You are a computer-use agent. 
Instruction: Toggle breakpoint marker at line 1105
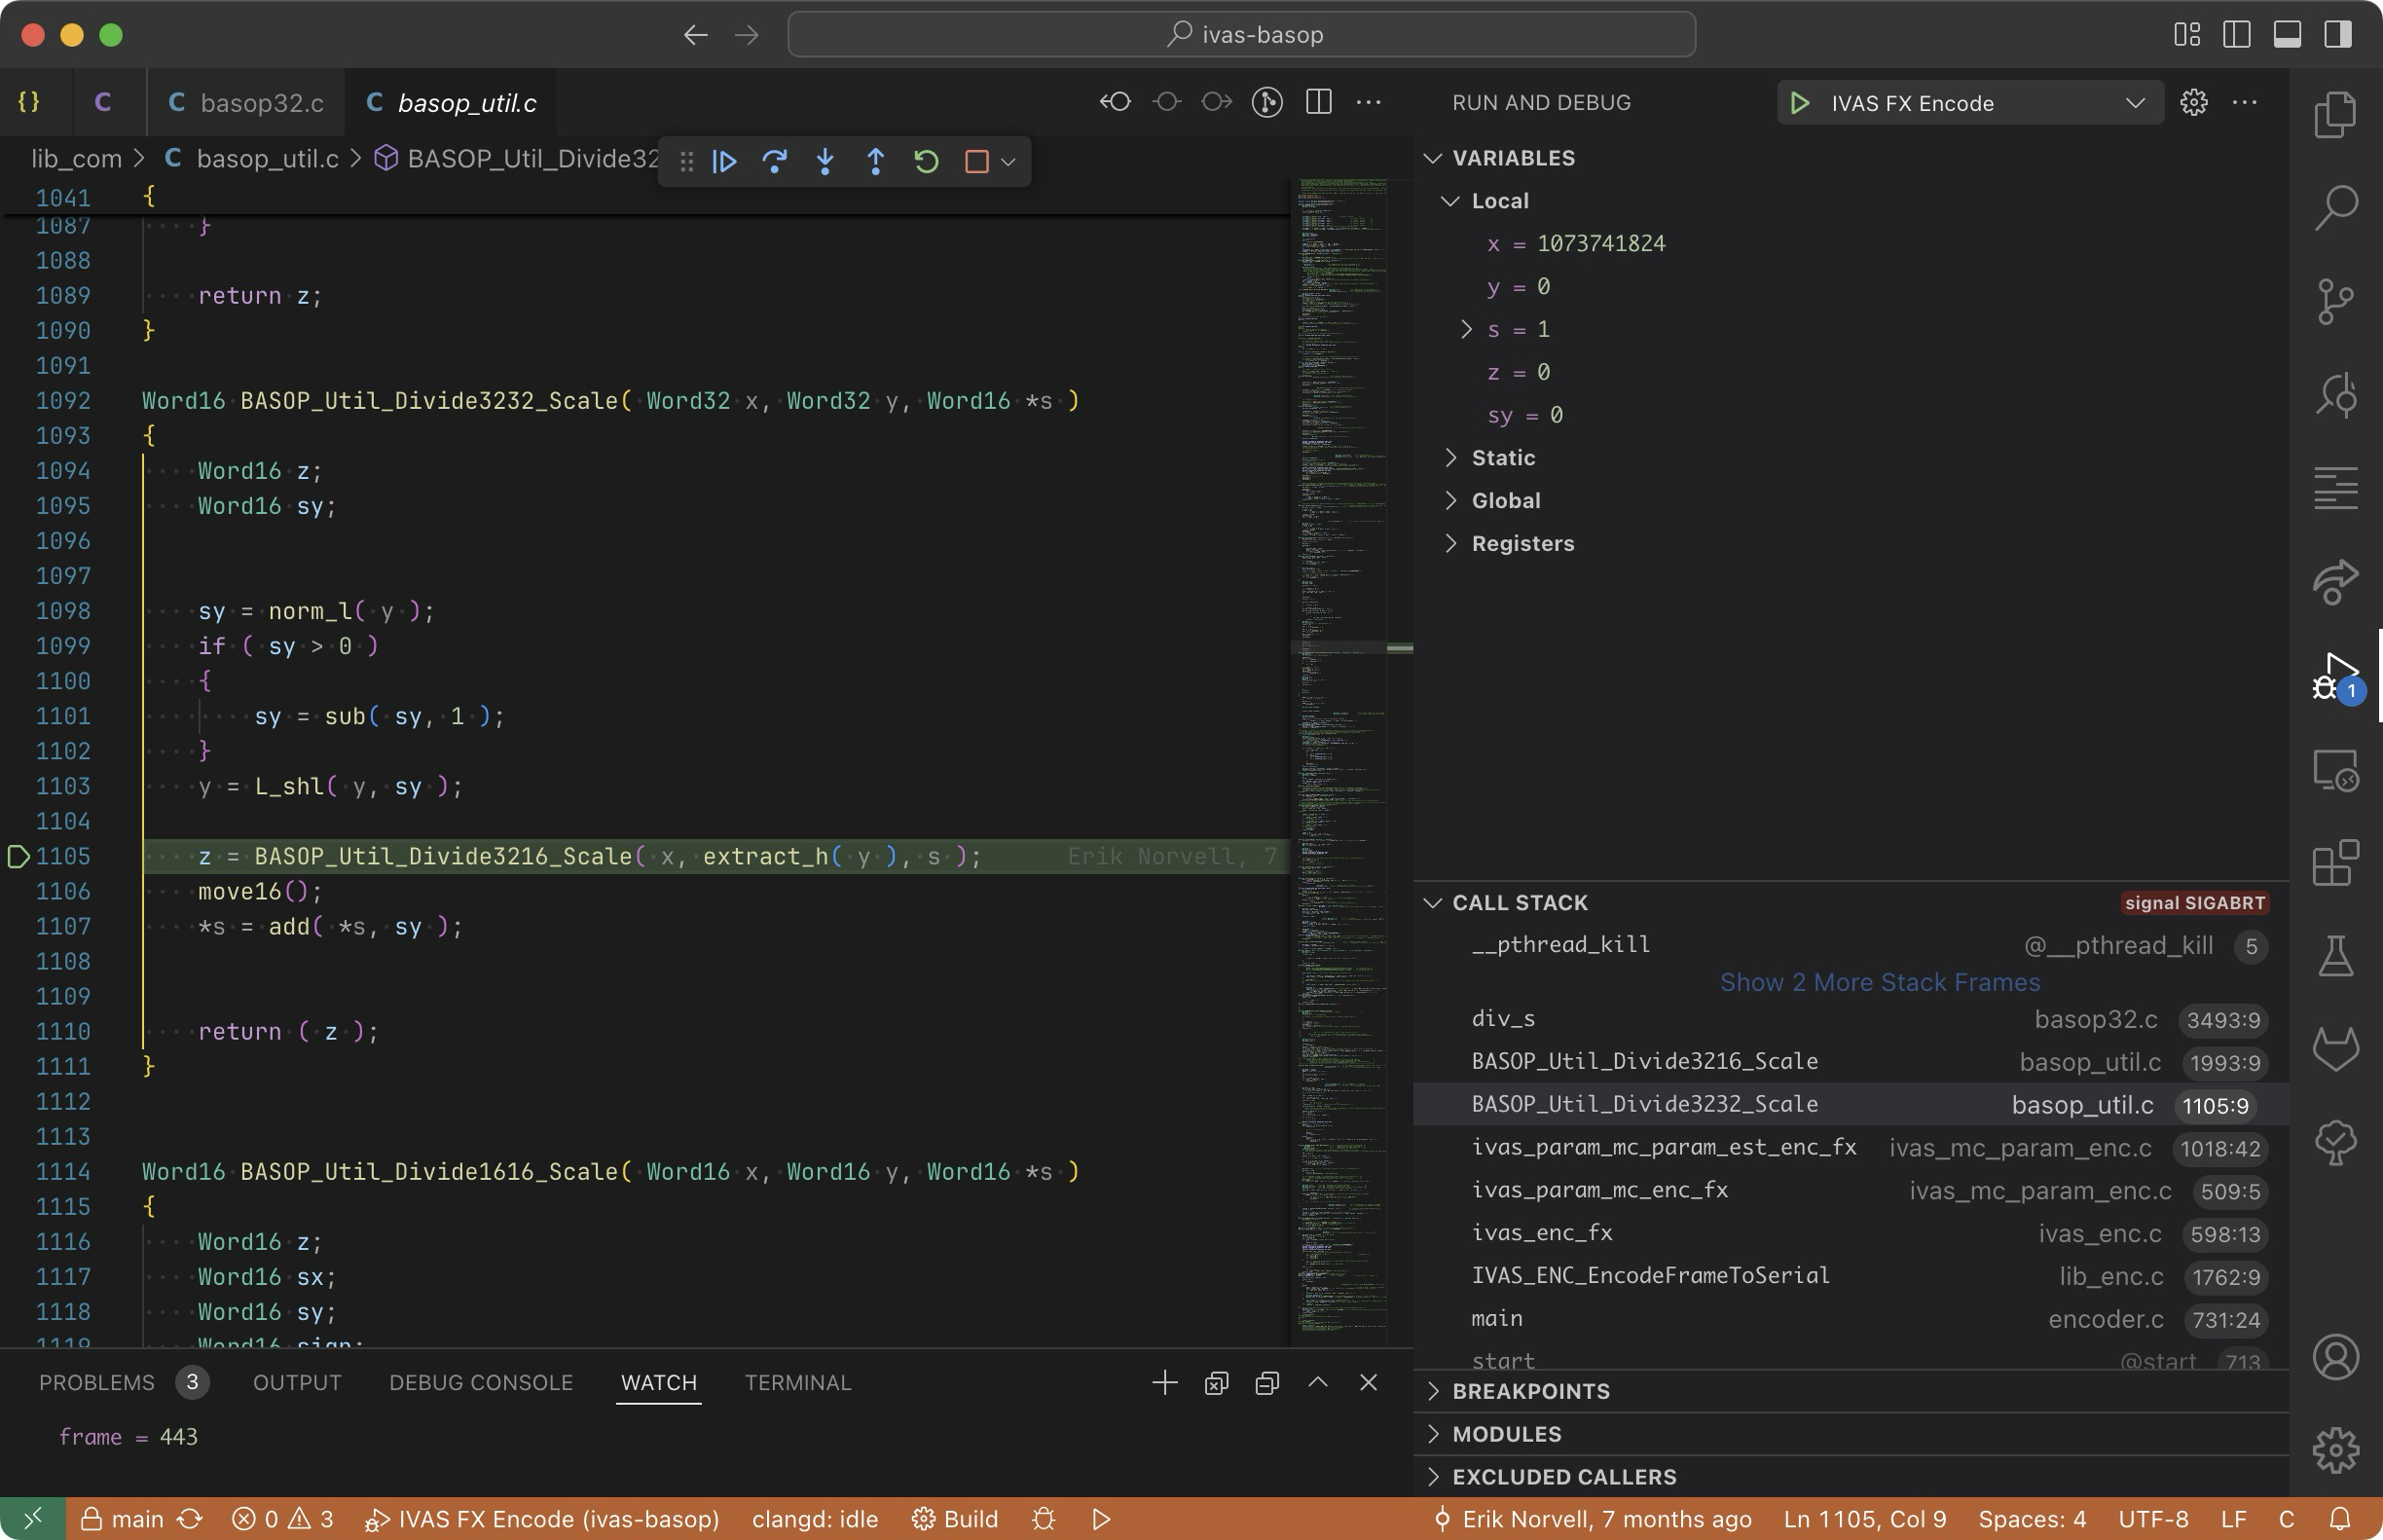[18, 857]
